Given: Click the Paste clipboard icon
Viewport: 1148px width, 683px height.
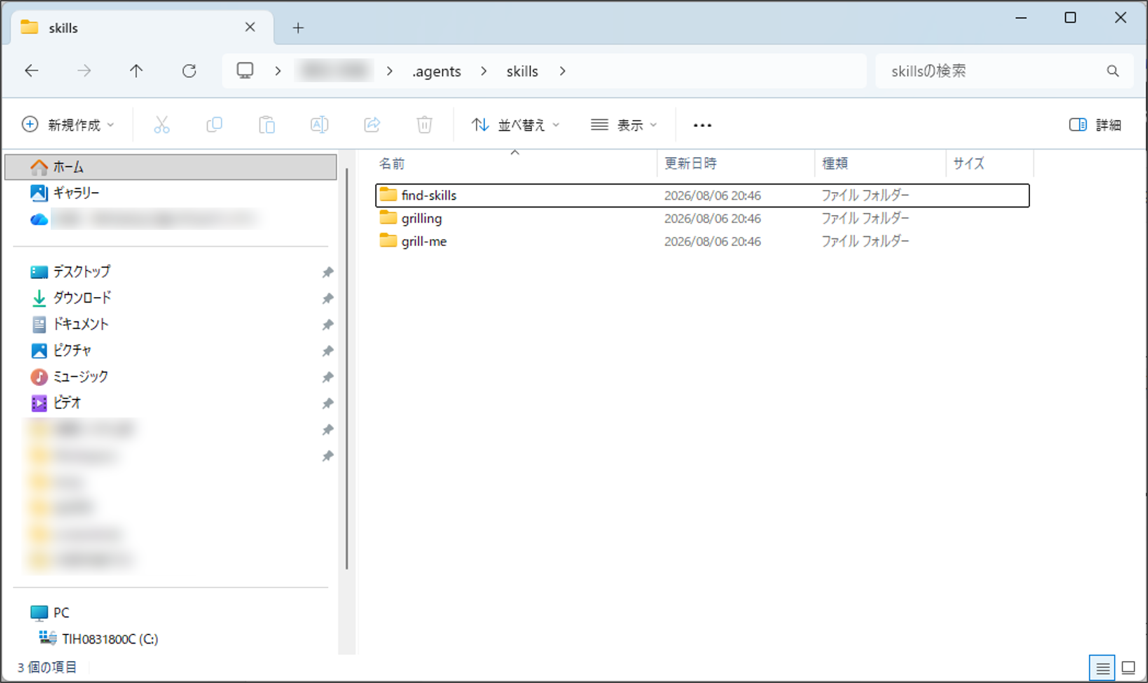Looking at the screenshot, I should (266, 125).
